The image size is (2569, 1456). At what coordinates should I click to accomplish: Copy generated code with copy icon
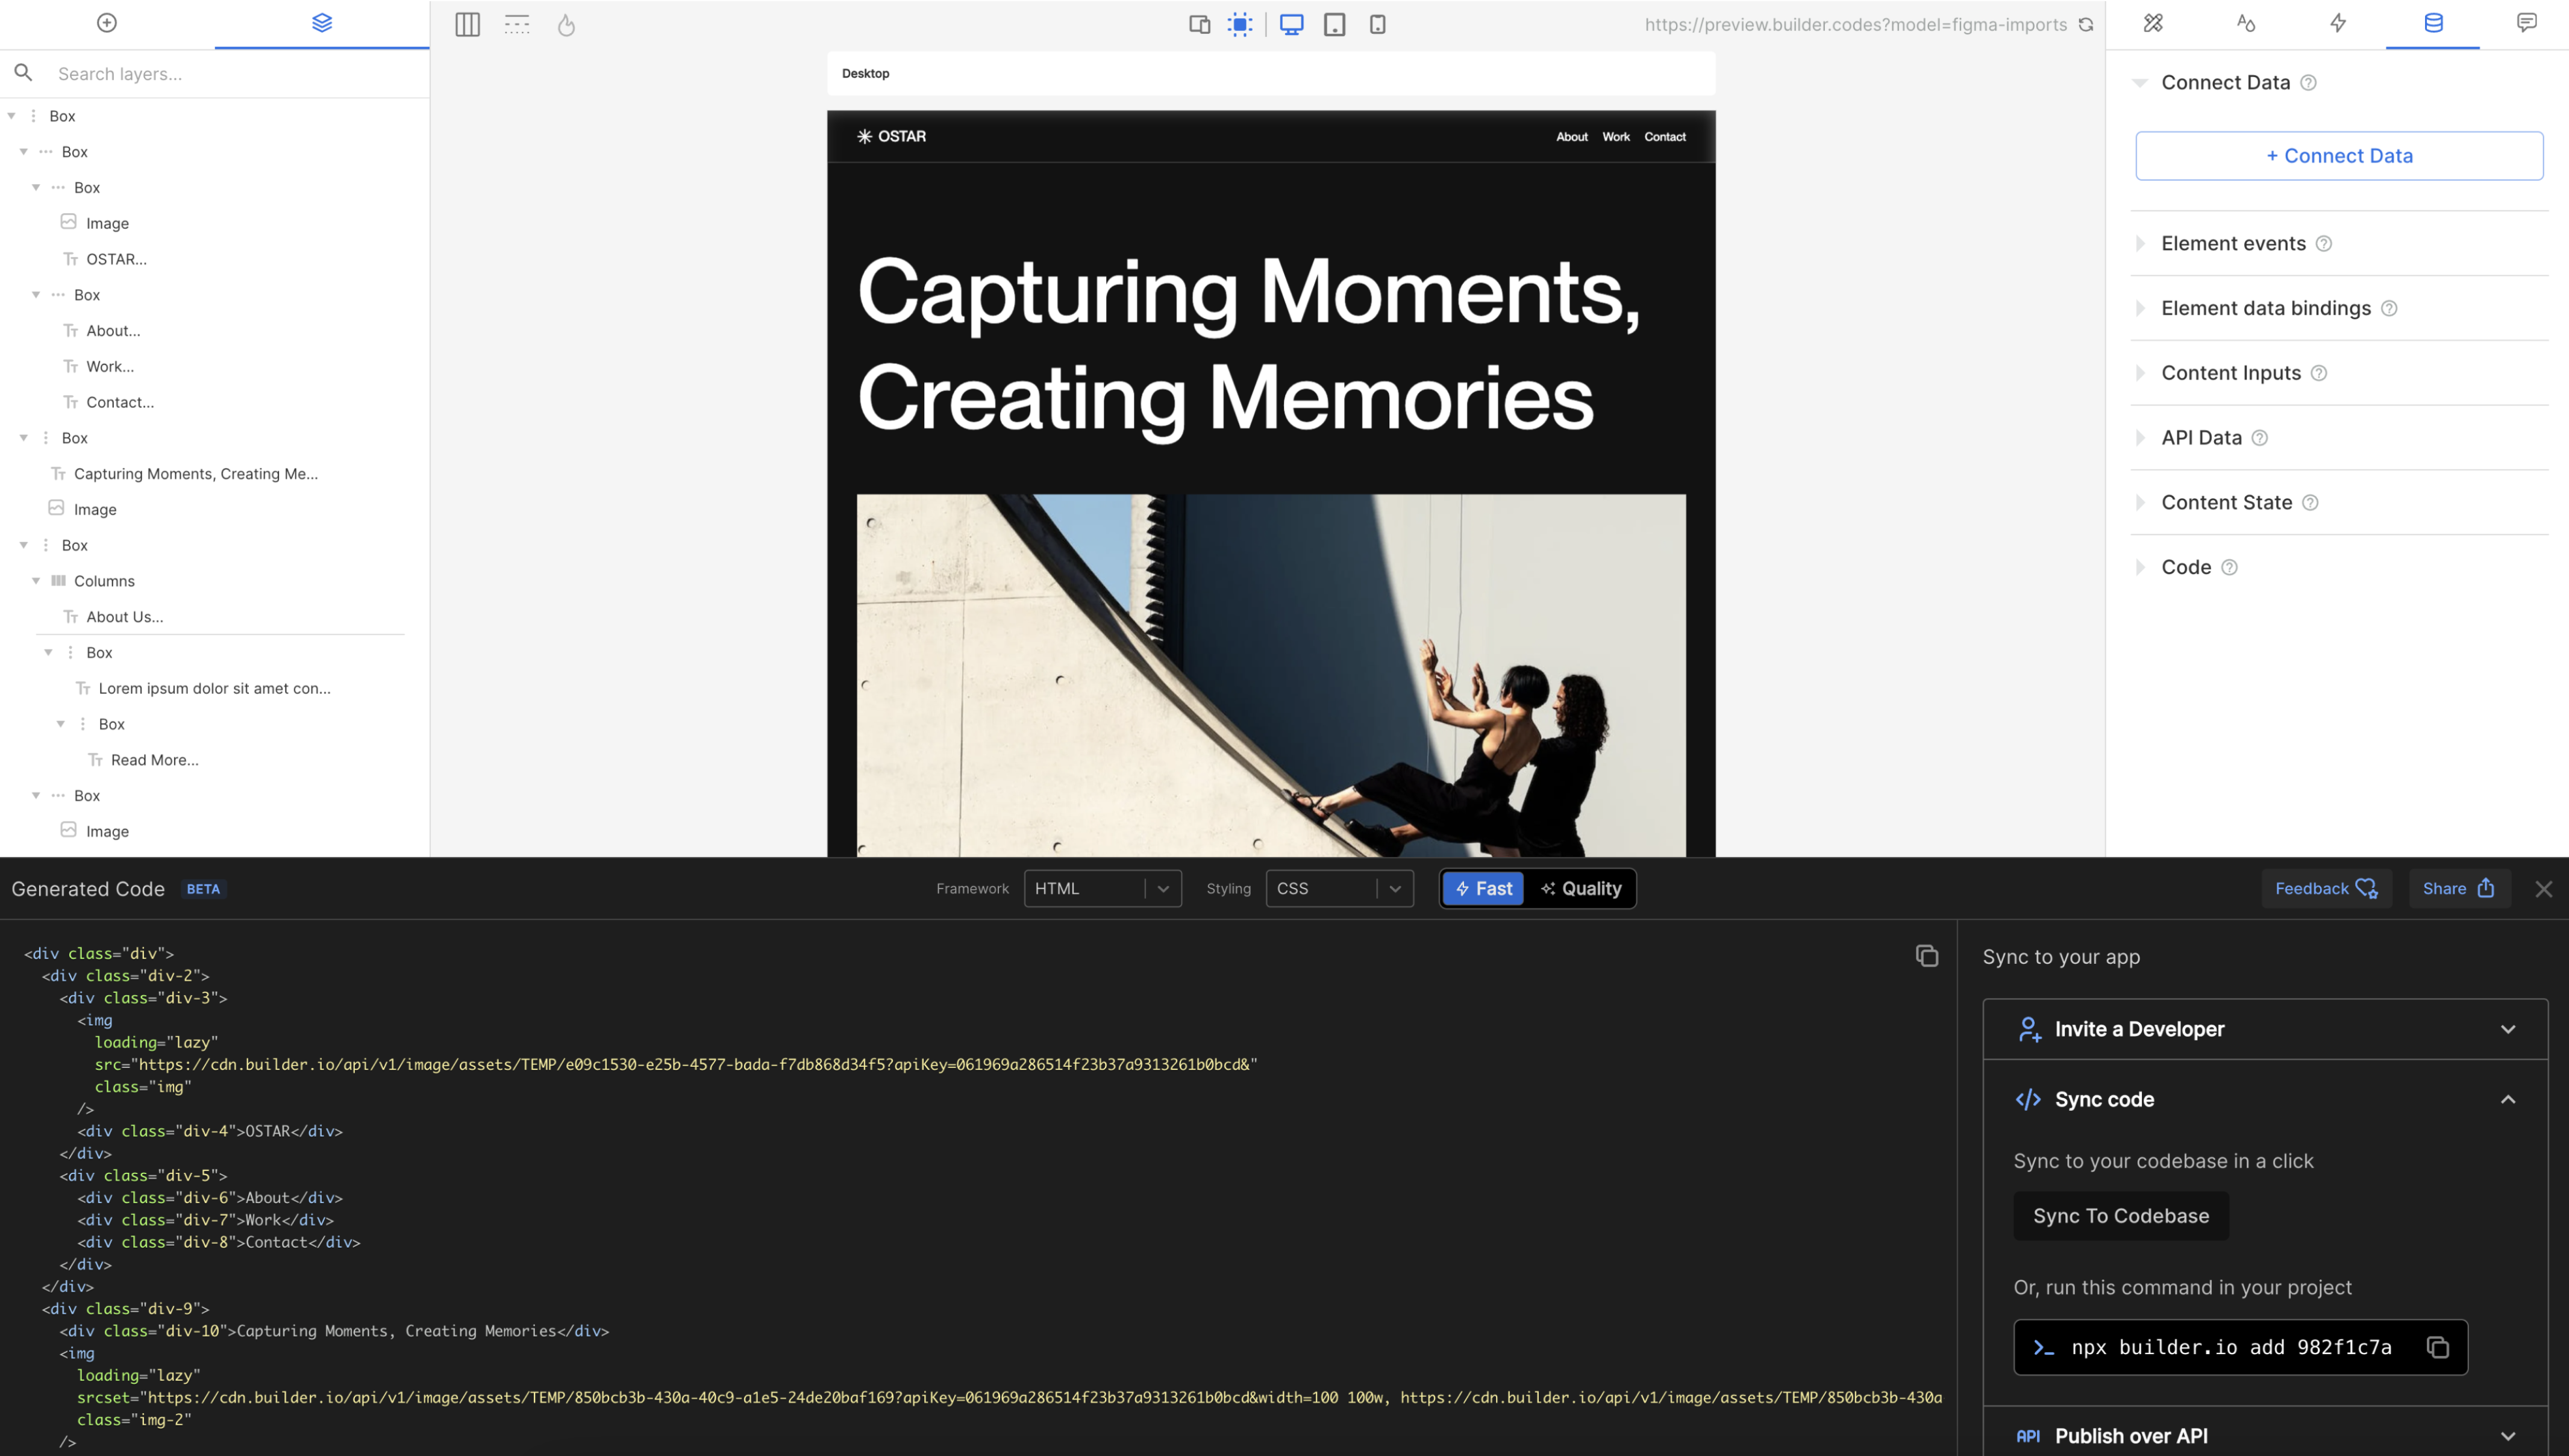pyautogui.click(x=1926, y=956)
